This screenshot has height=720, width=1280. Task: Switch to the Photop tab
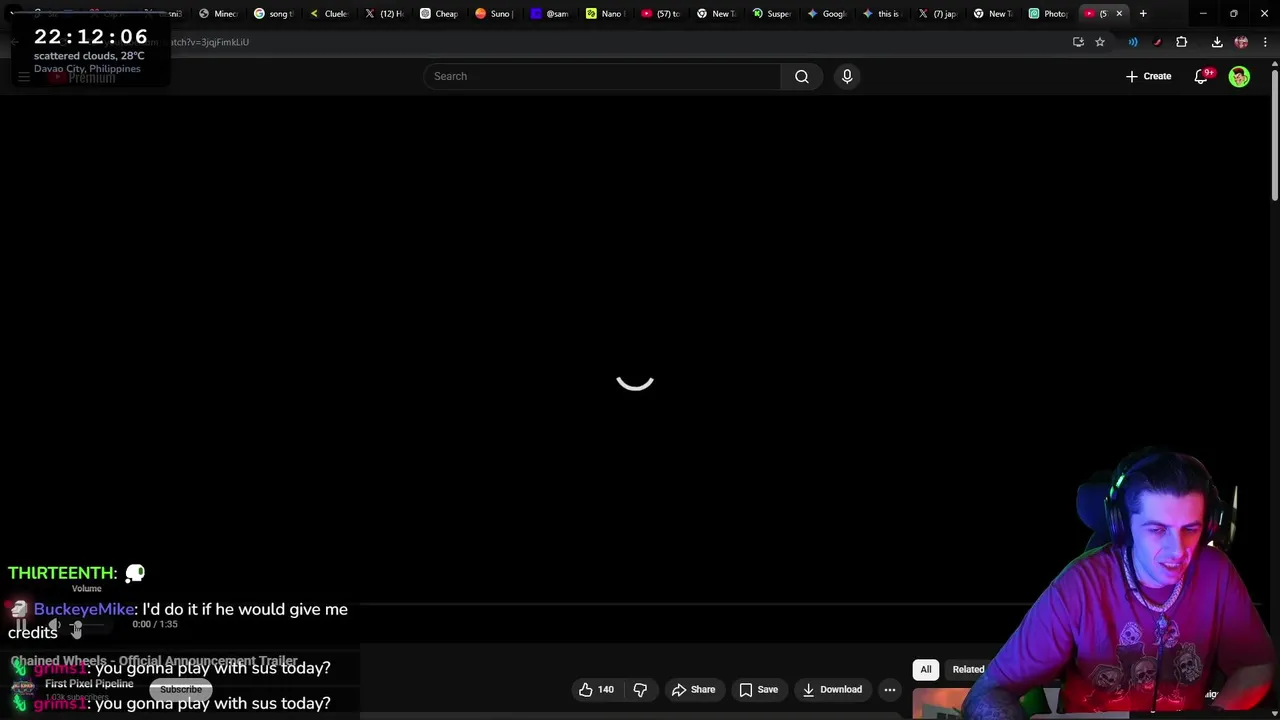pos(1048,13)
